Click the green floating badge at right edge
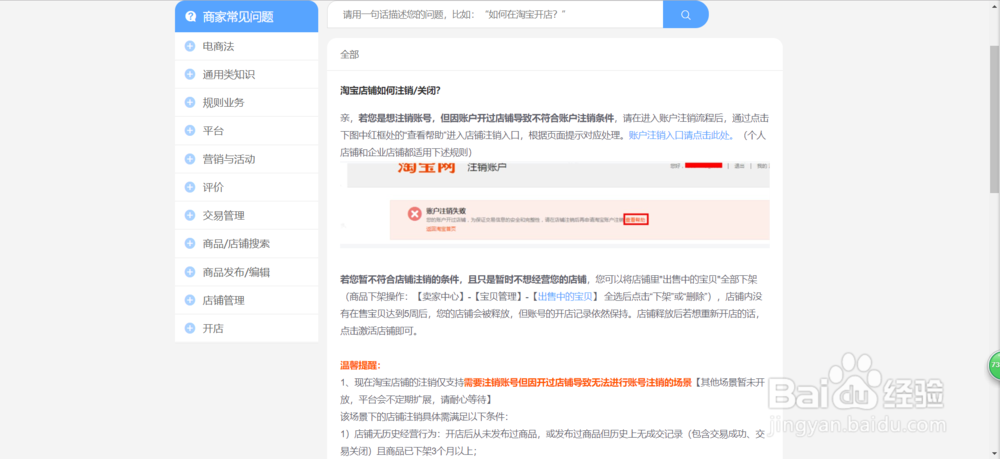This screenshot has width=1000, height=459. [x=994, y=365]
